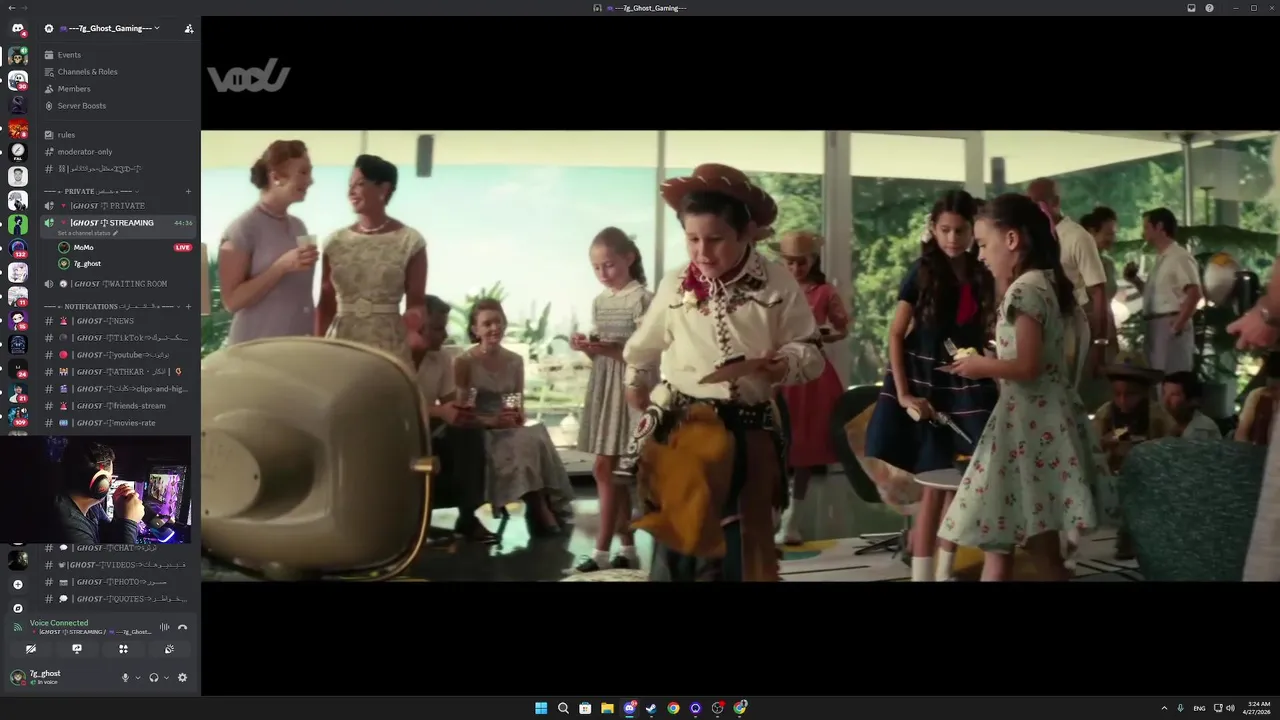The width and height of the screenshot is (1280, 720).
Task: Select the server icon with badge 30
Action: (x=18, y=81)
